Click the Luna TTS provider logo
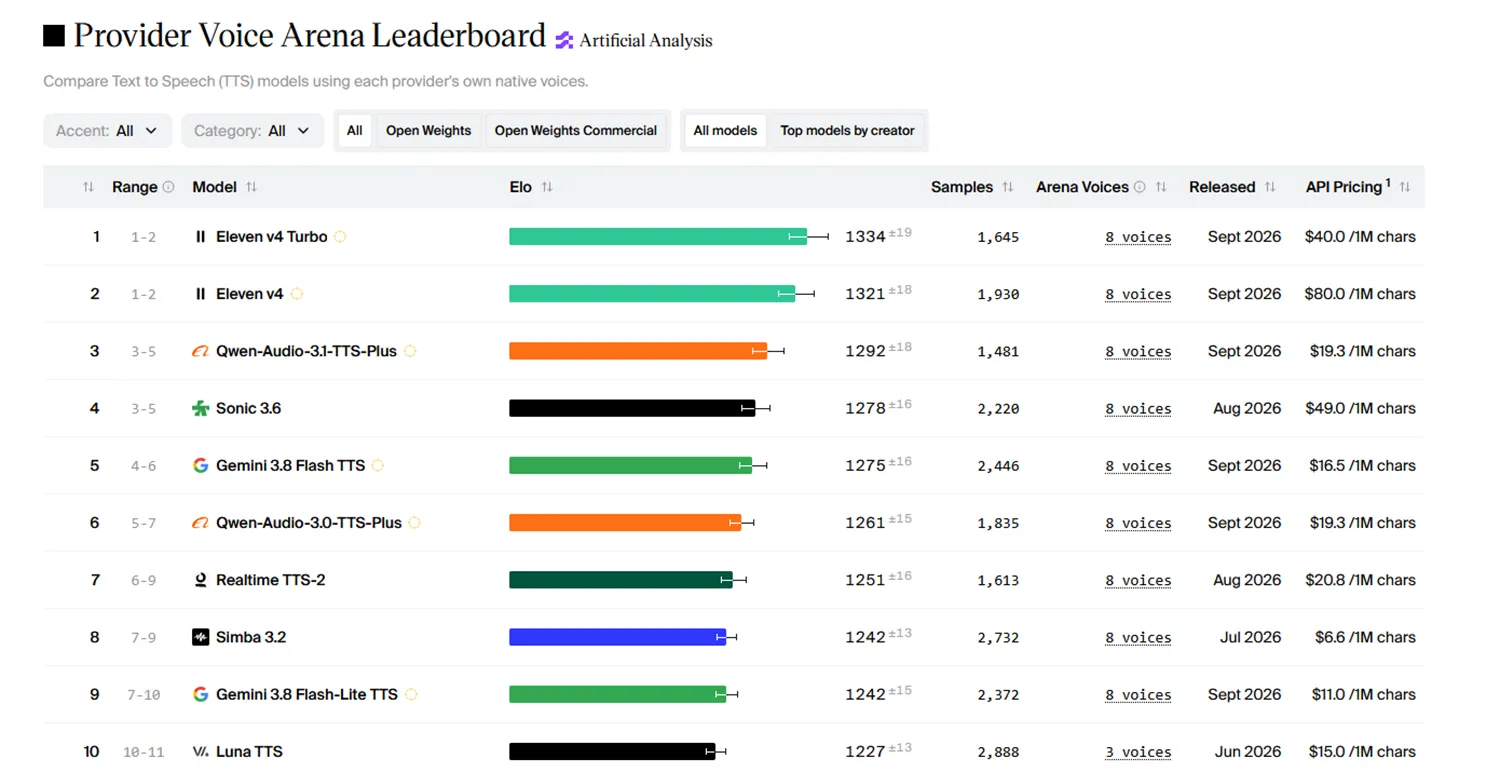Image resolution: width=1500 pixels, height=772 pixels. pyautogui.click(x=200, y=752)
